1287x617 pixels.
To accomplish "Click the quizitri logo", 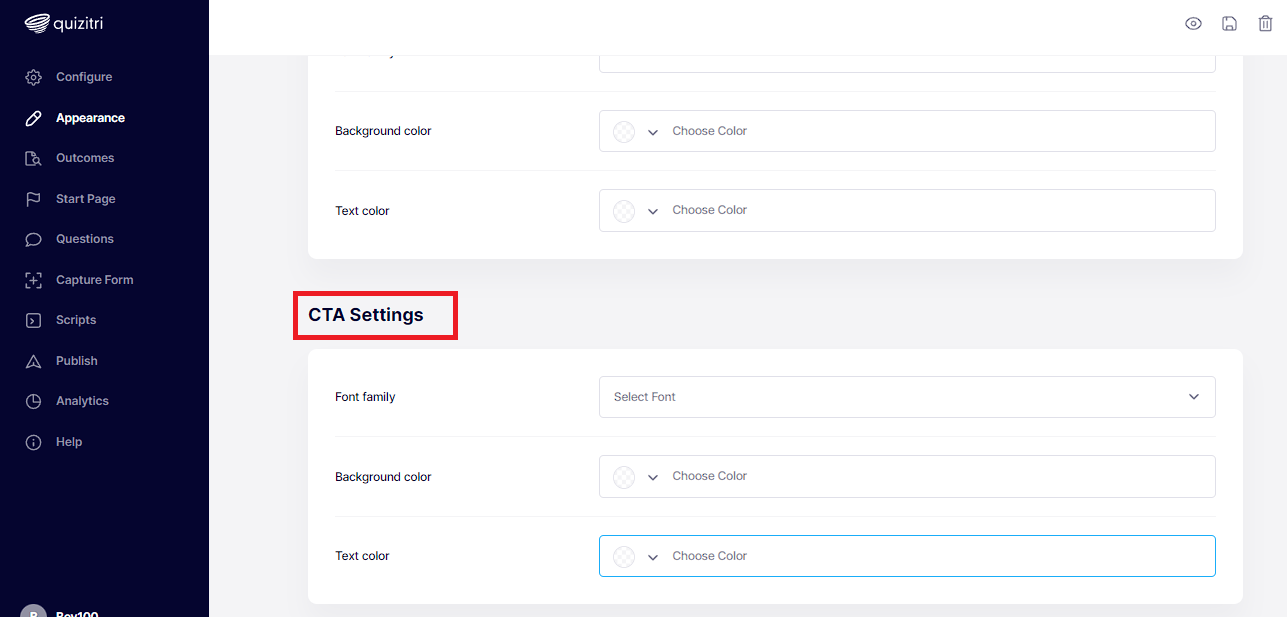I will click(x=64, y=23).
